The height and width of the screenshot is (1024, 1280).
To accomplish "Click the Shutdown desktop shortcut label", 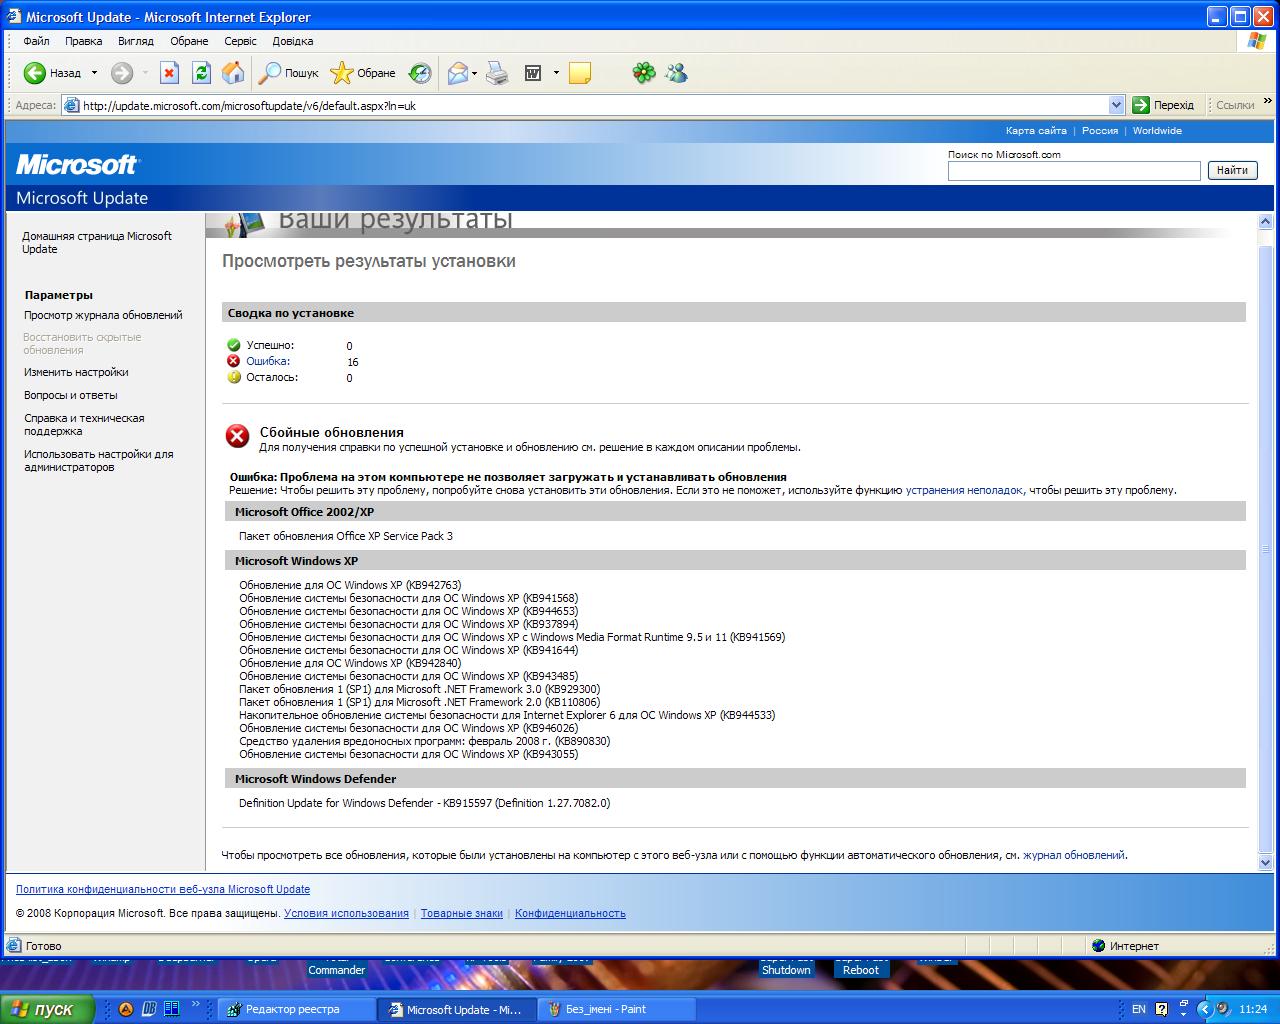I will tap(786, 970).
